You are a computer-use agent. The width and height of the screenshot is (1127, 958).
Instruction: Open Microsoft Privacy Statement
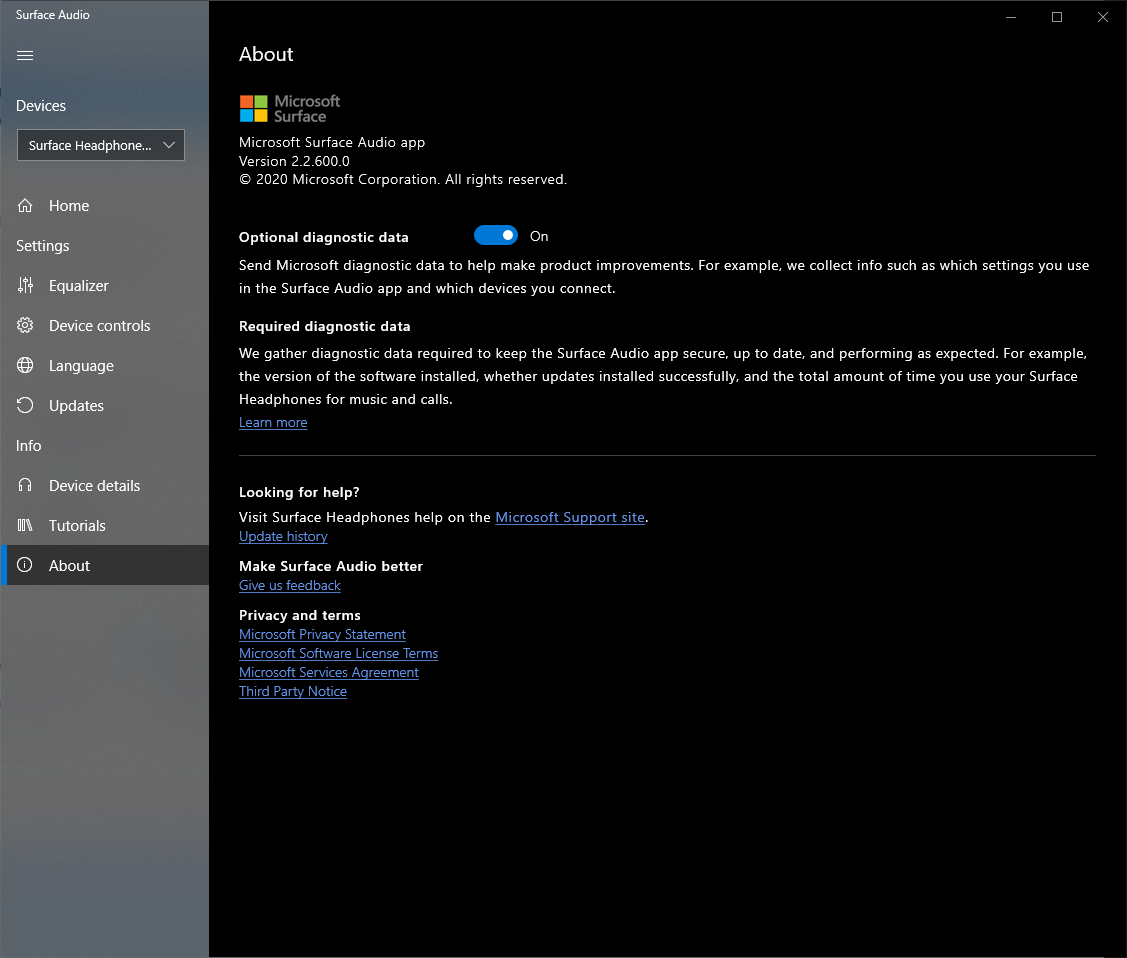coord(322,635)
